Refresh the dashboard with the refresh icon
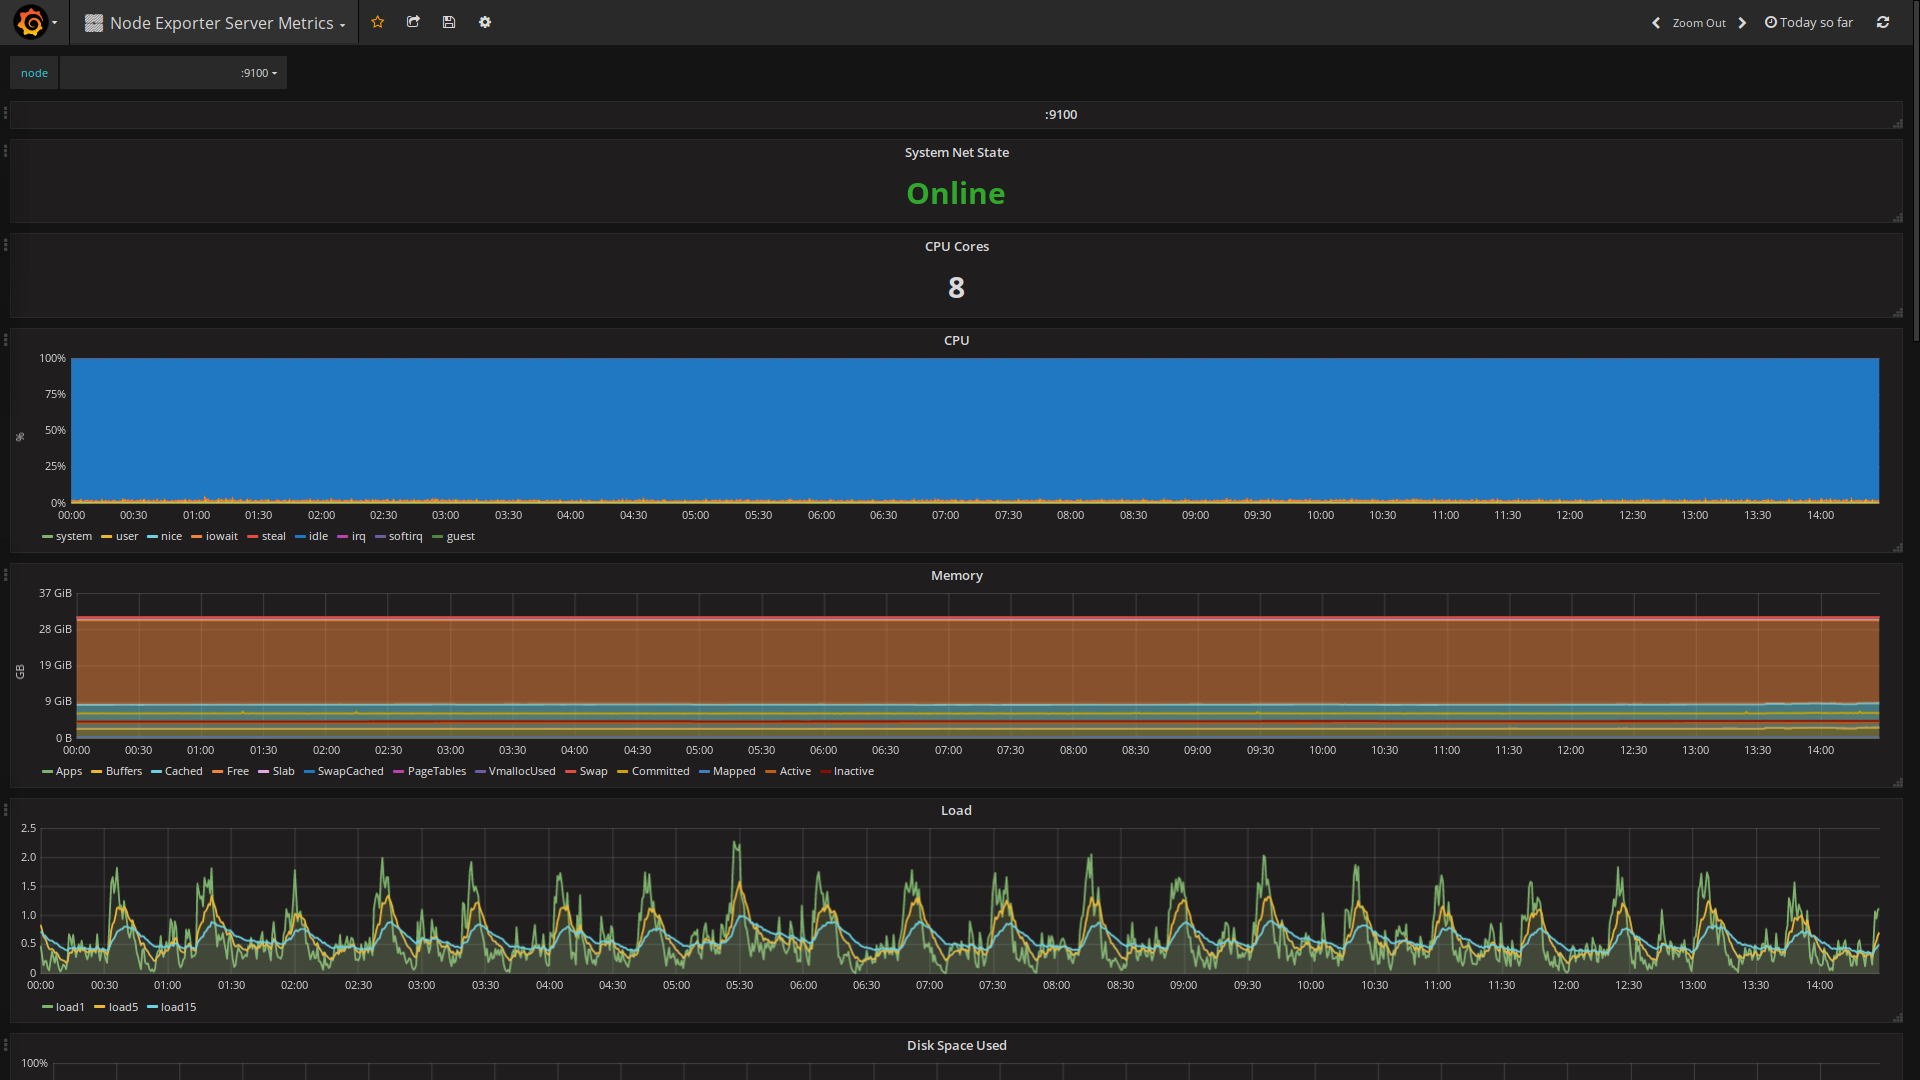 (1883, 22)
